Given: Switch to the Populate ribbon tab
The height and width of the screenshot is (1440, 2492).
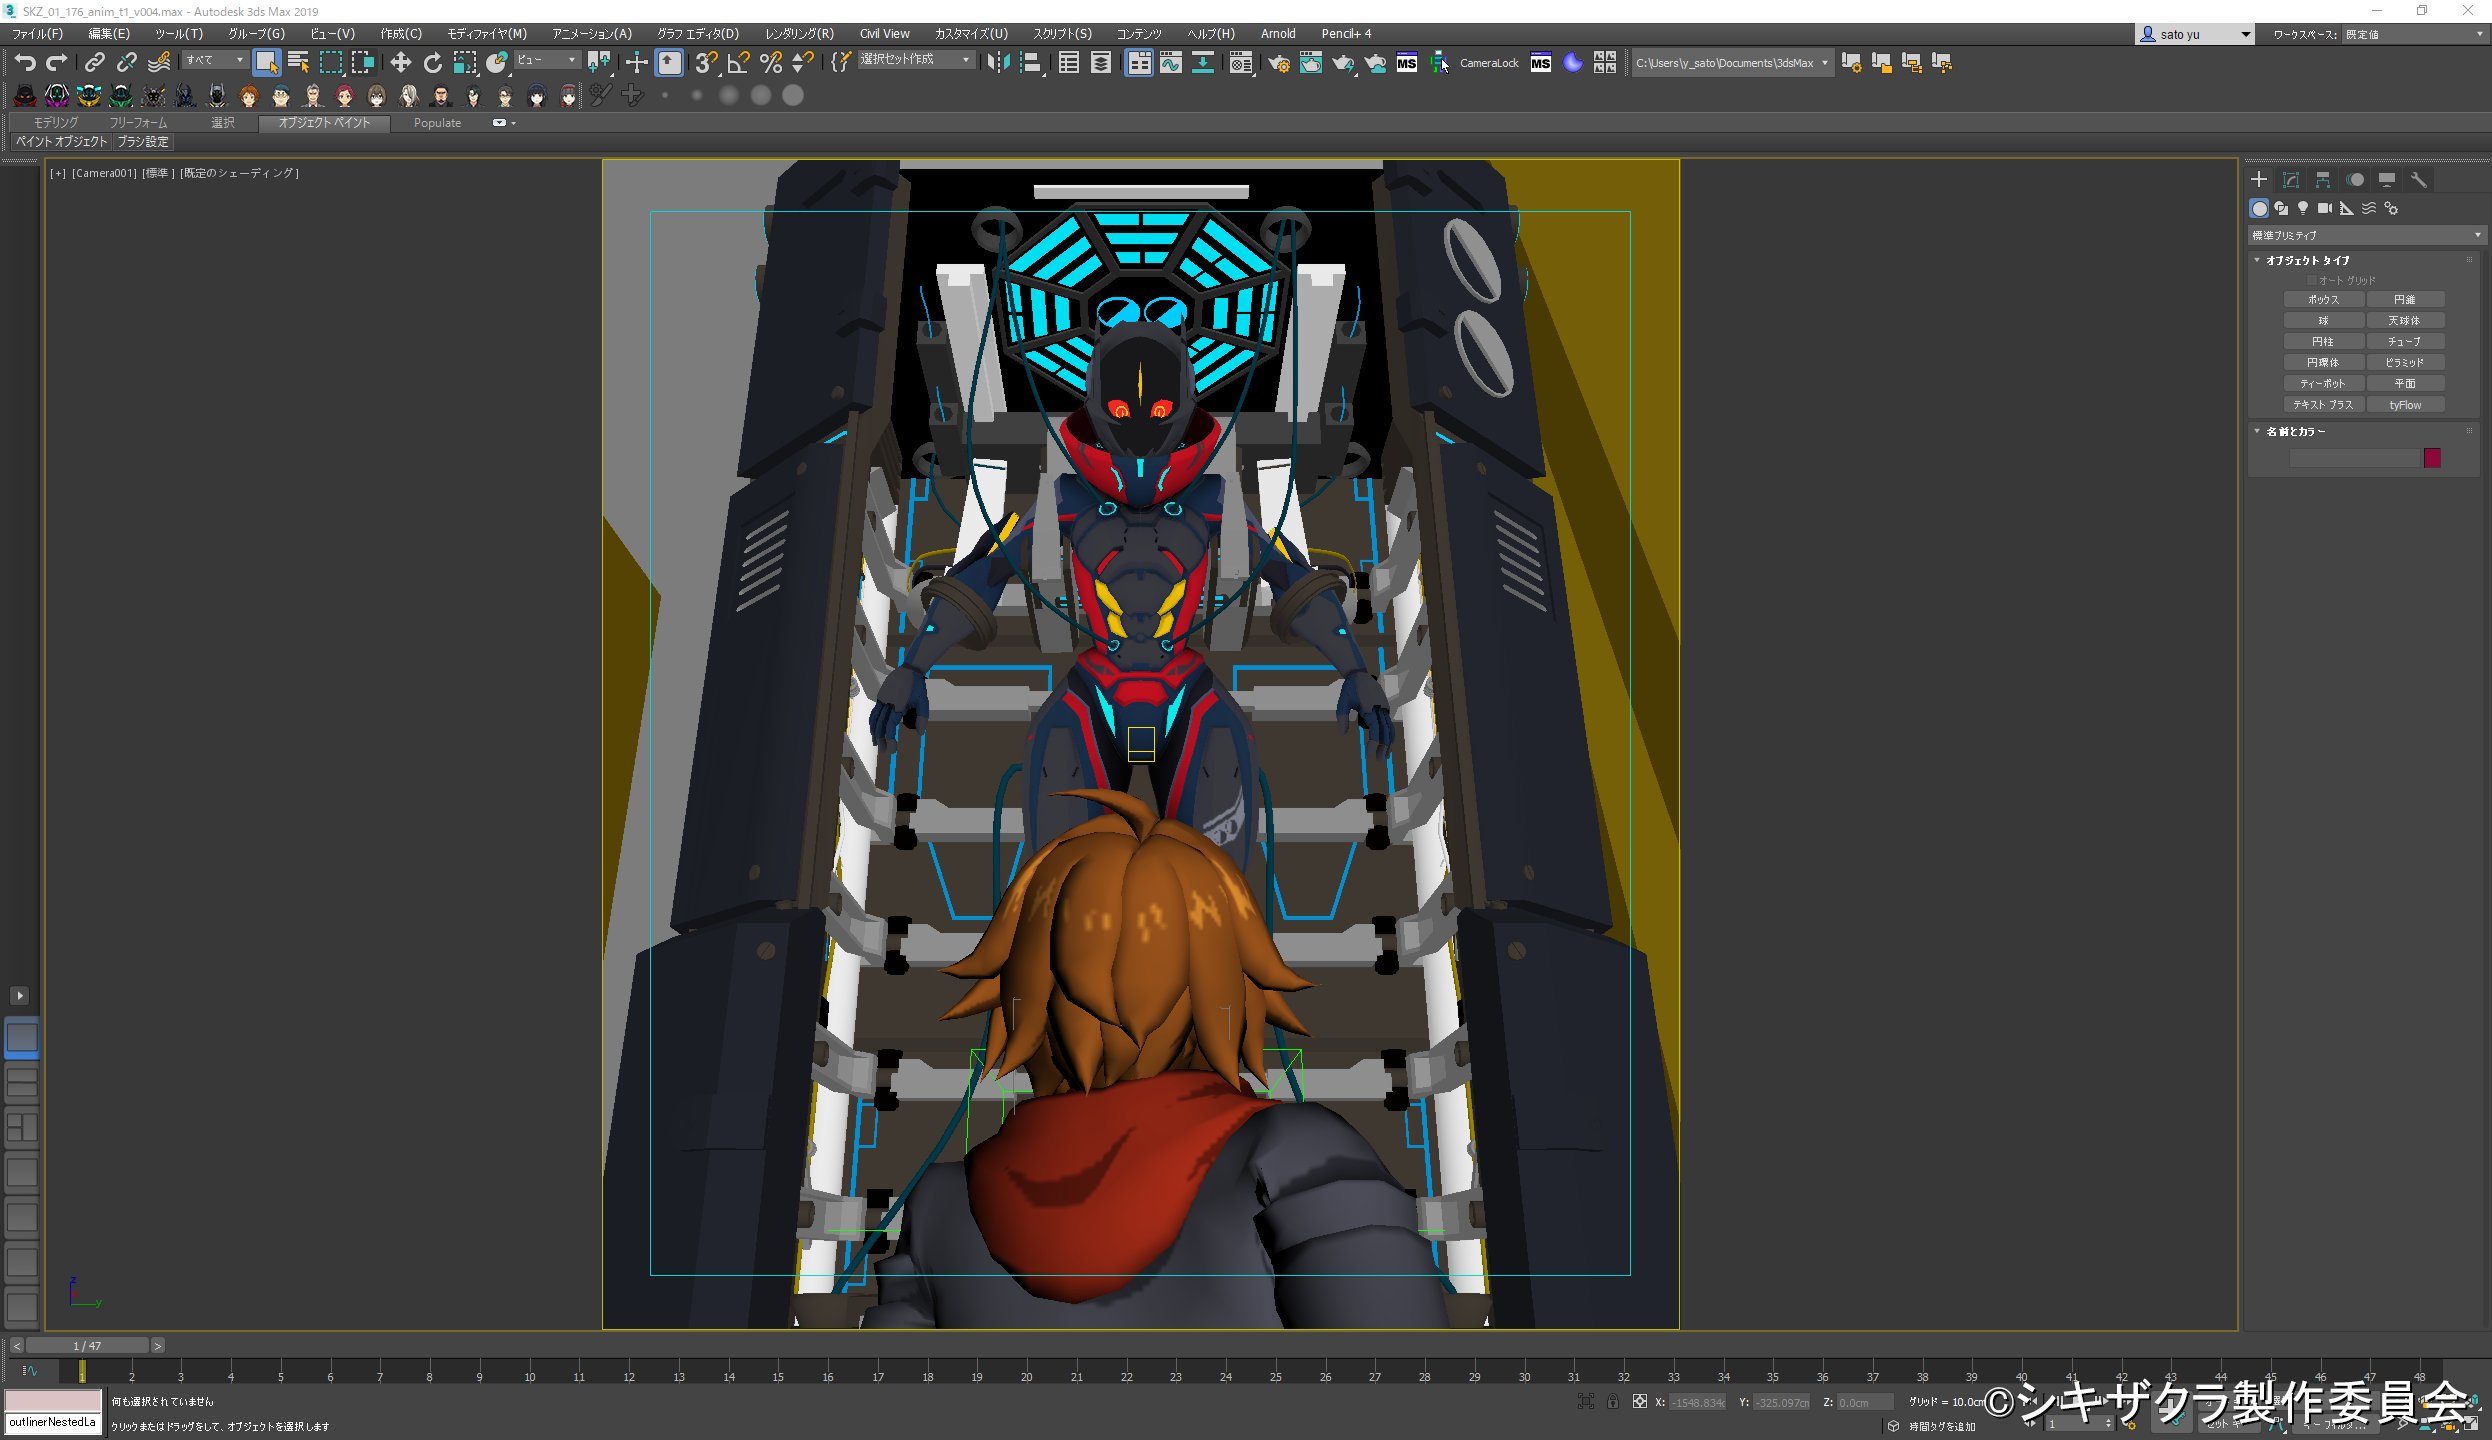Looking at the screenshot, I should point(437,123).
